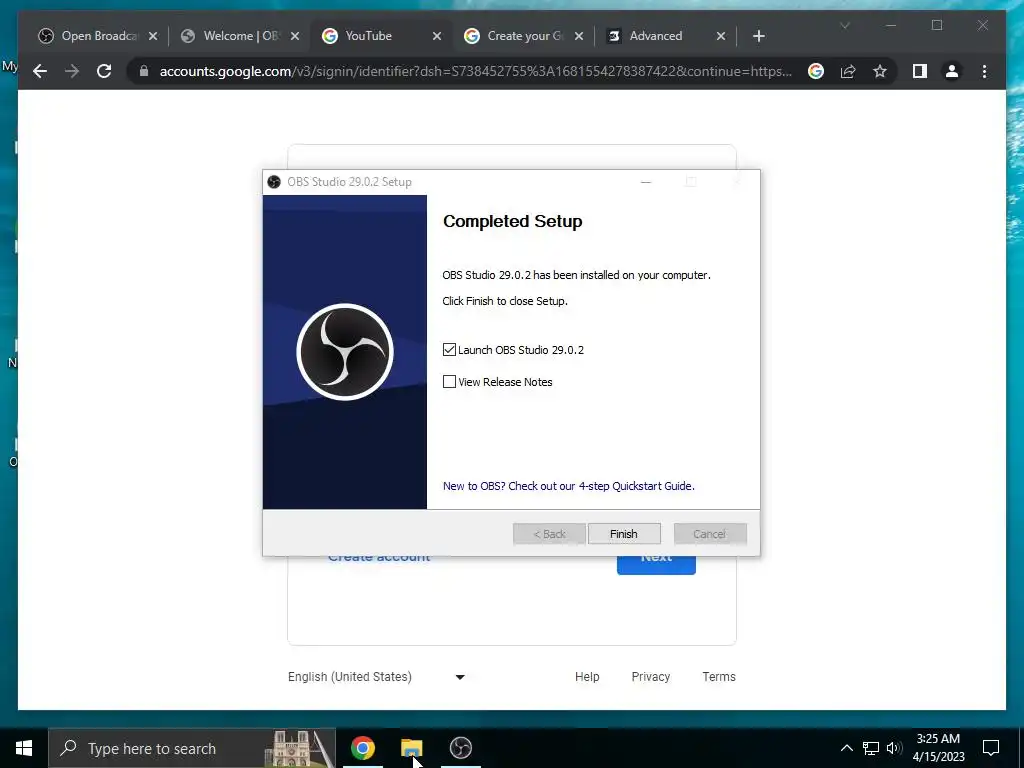
Task: Open a new Chrome tab
Action: [758, 36]
